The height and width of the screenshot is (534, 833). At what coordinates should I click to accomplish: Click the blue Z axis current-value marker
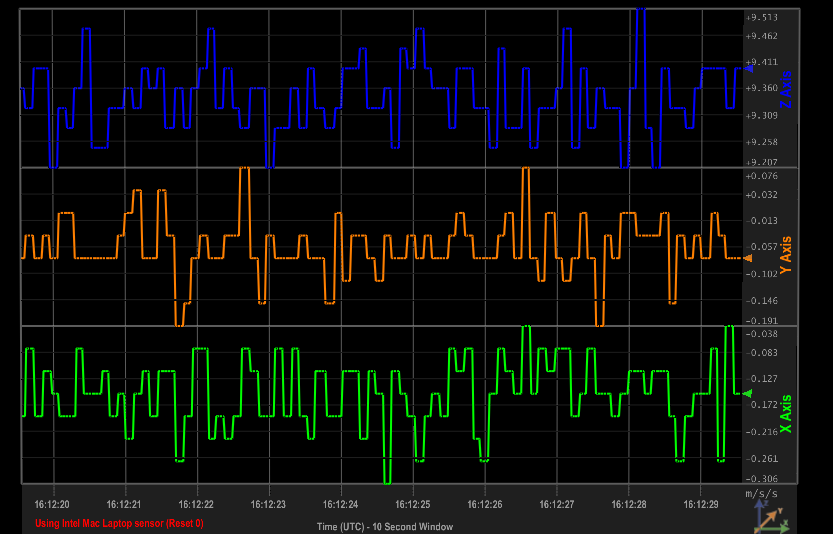[x=749, y=69]
